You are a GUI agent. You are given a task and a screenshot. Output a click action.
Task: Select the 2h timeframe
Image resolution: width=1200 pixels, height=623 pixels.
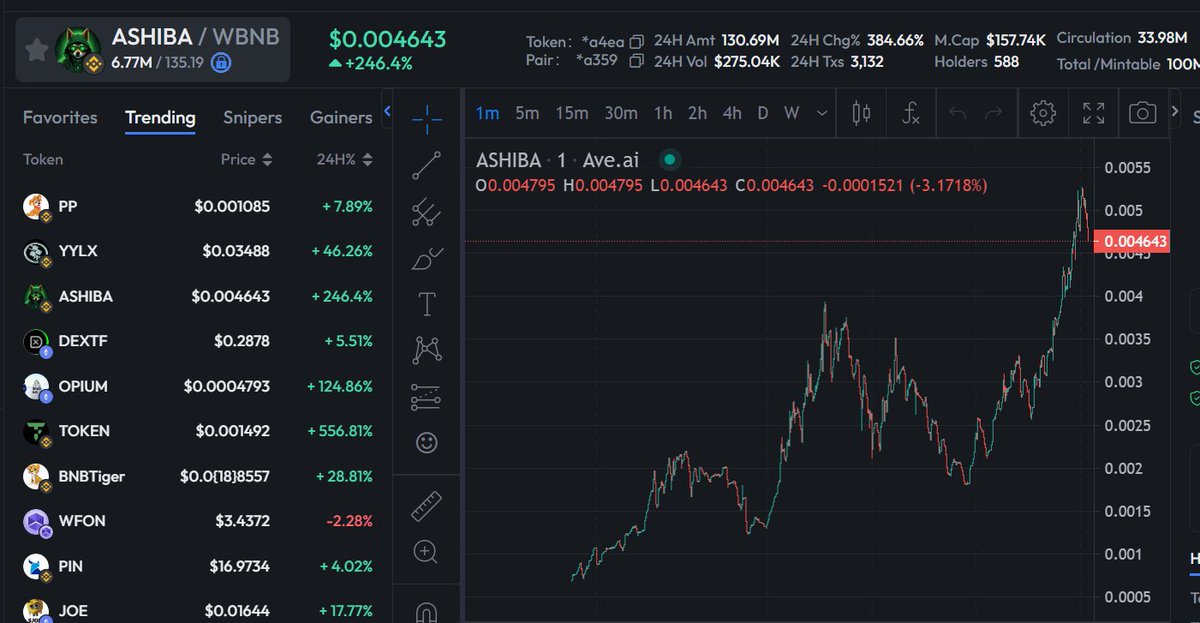(x=697, y=113)
